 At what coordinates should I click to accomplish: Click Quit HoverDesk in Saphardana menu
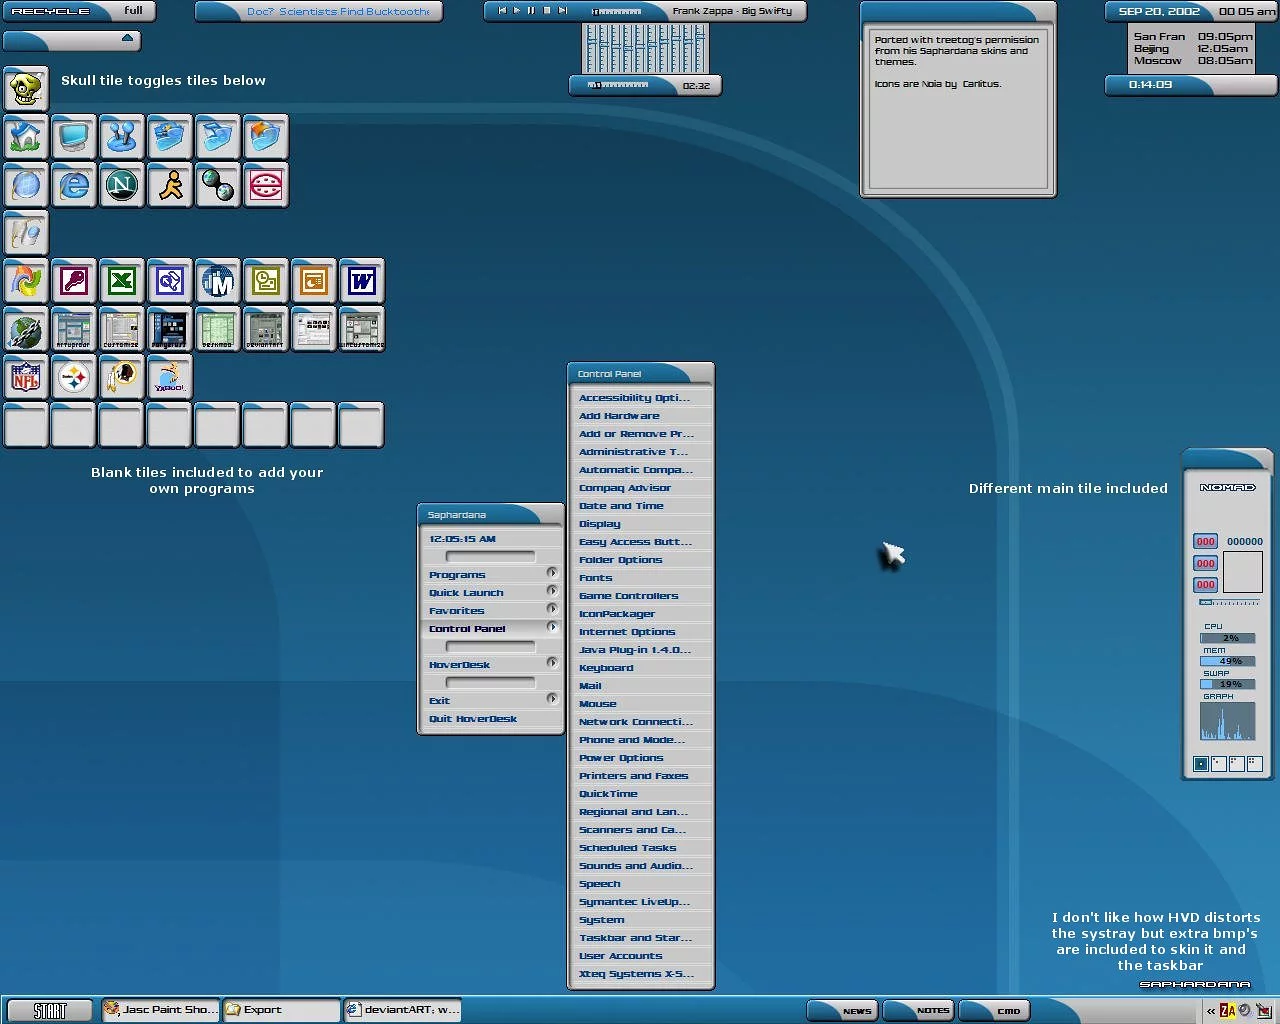pos(473,719)
